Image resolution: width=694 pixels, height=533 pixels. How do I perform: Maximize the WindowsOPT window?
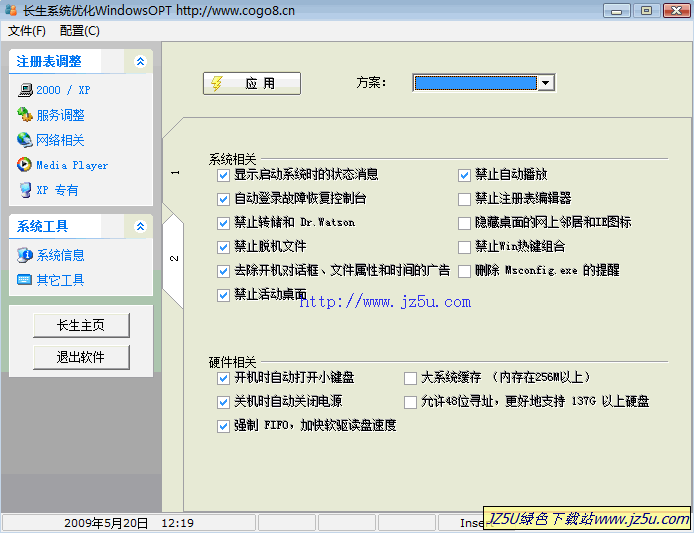click(646, 10)
